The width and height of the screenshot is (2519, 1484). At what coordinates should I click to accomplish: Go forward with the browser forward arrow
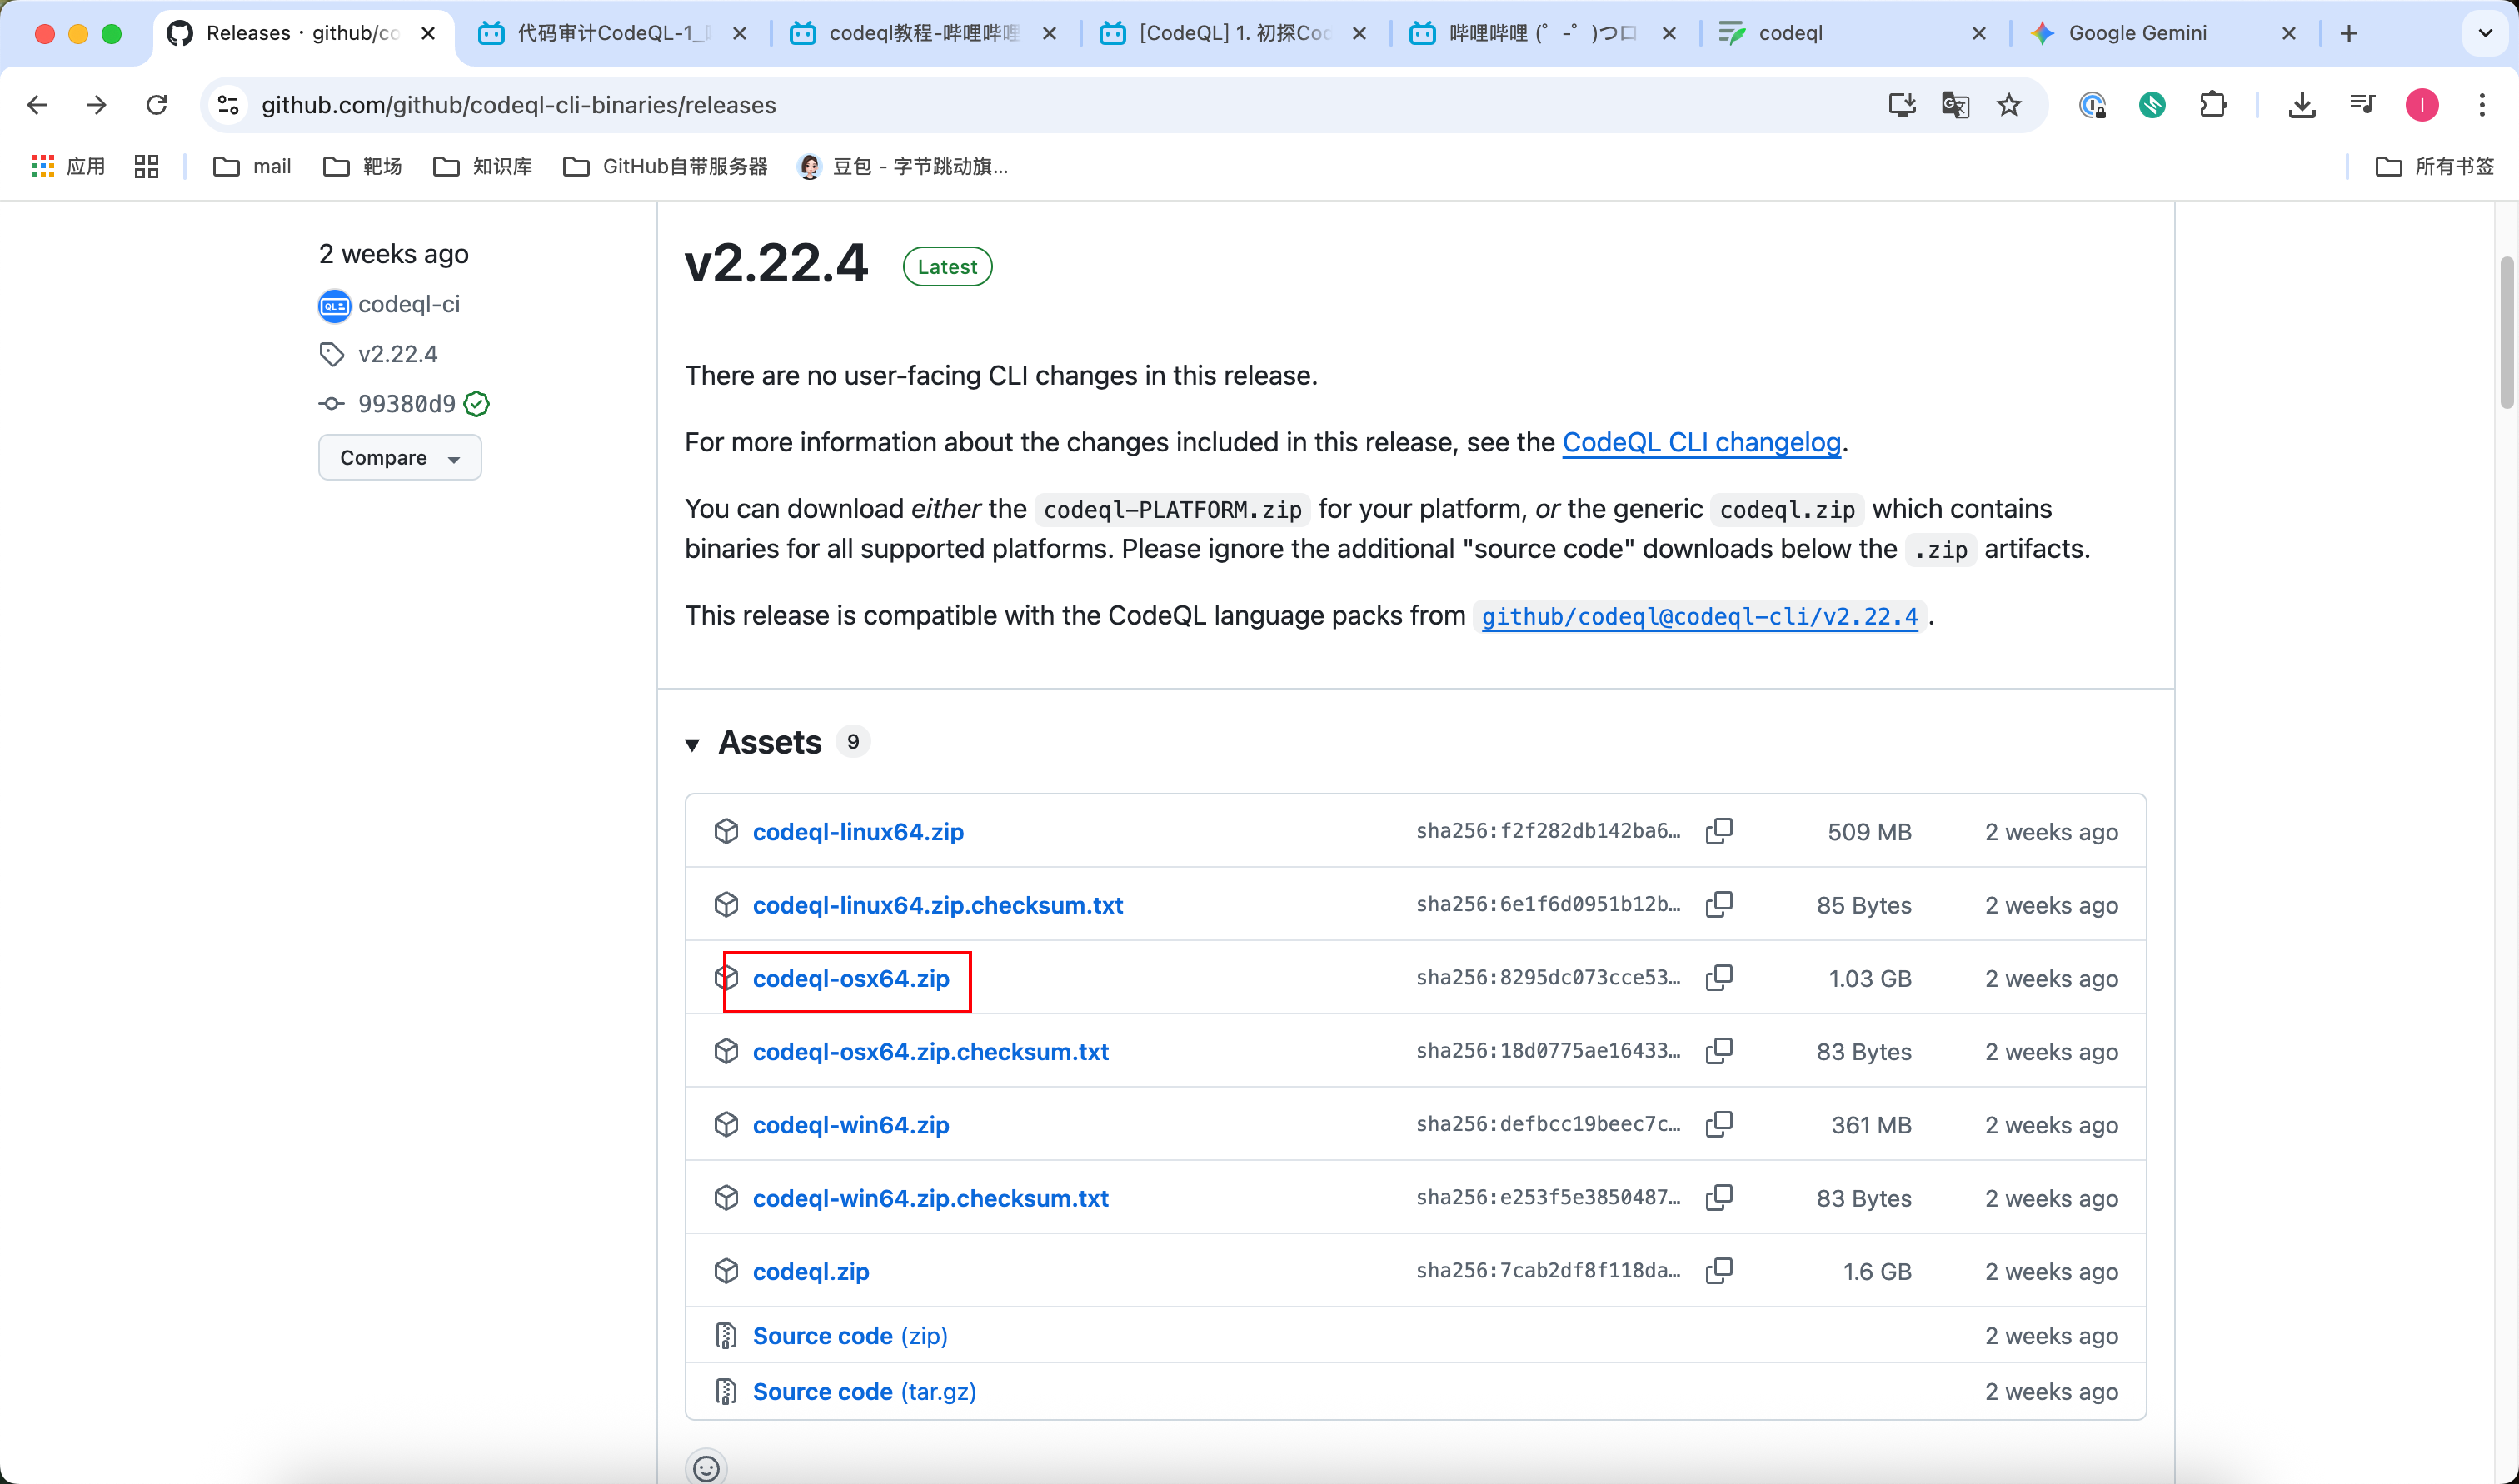pyautogui.click(x=96, y=105)
